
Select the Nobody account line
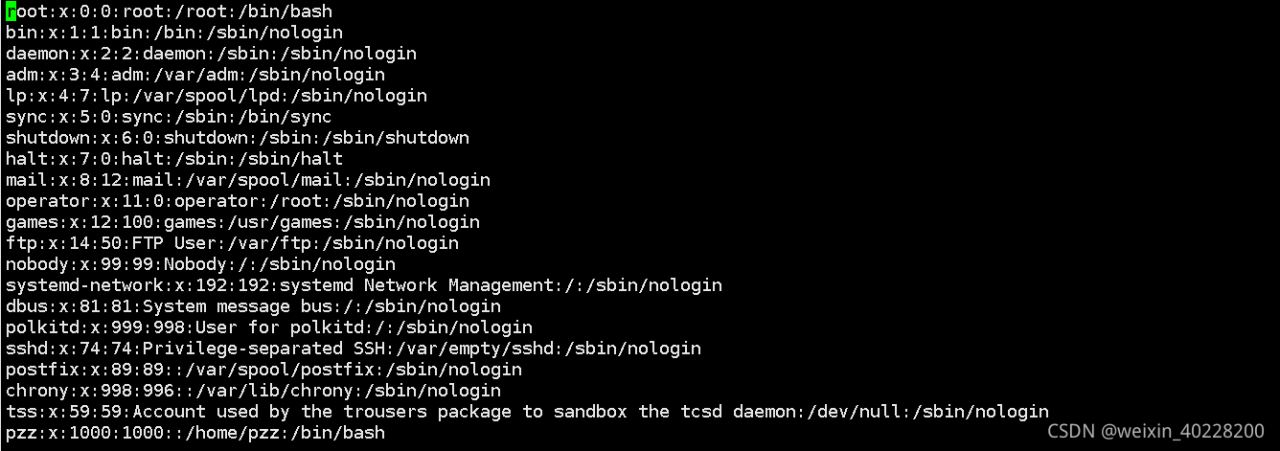tap(200, 265)
